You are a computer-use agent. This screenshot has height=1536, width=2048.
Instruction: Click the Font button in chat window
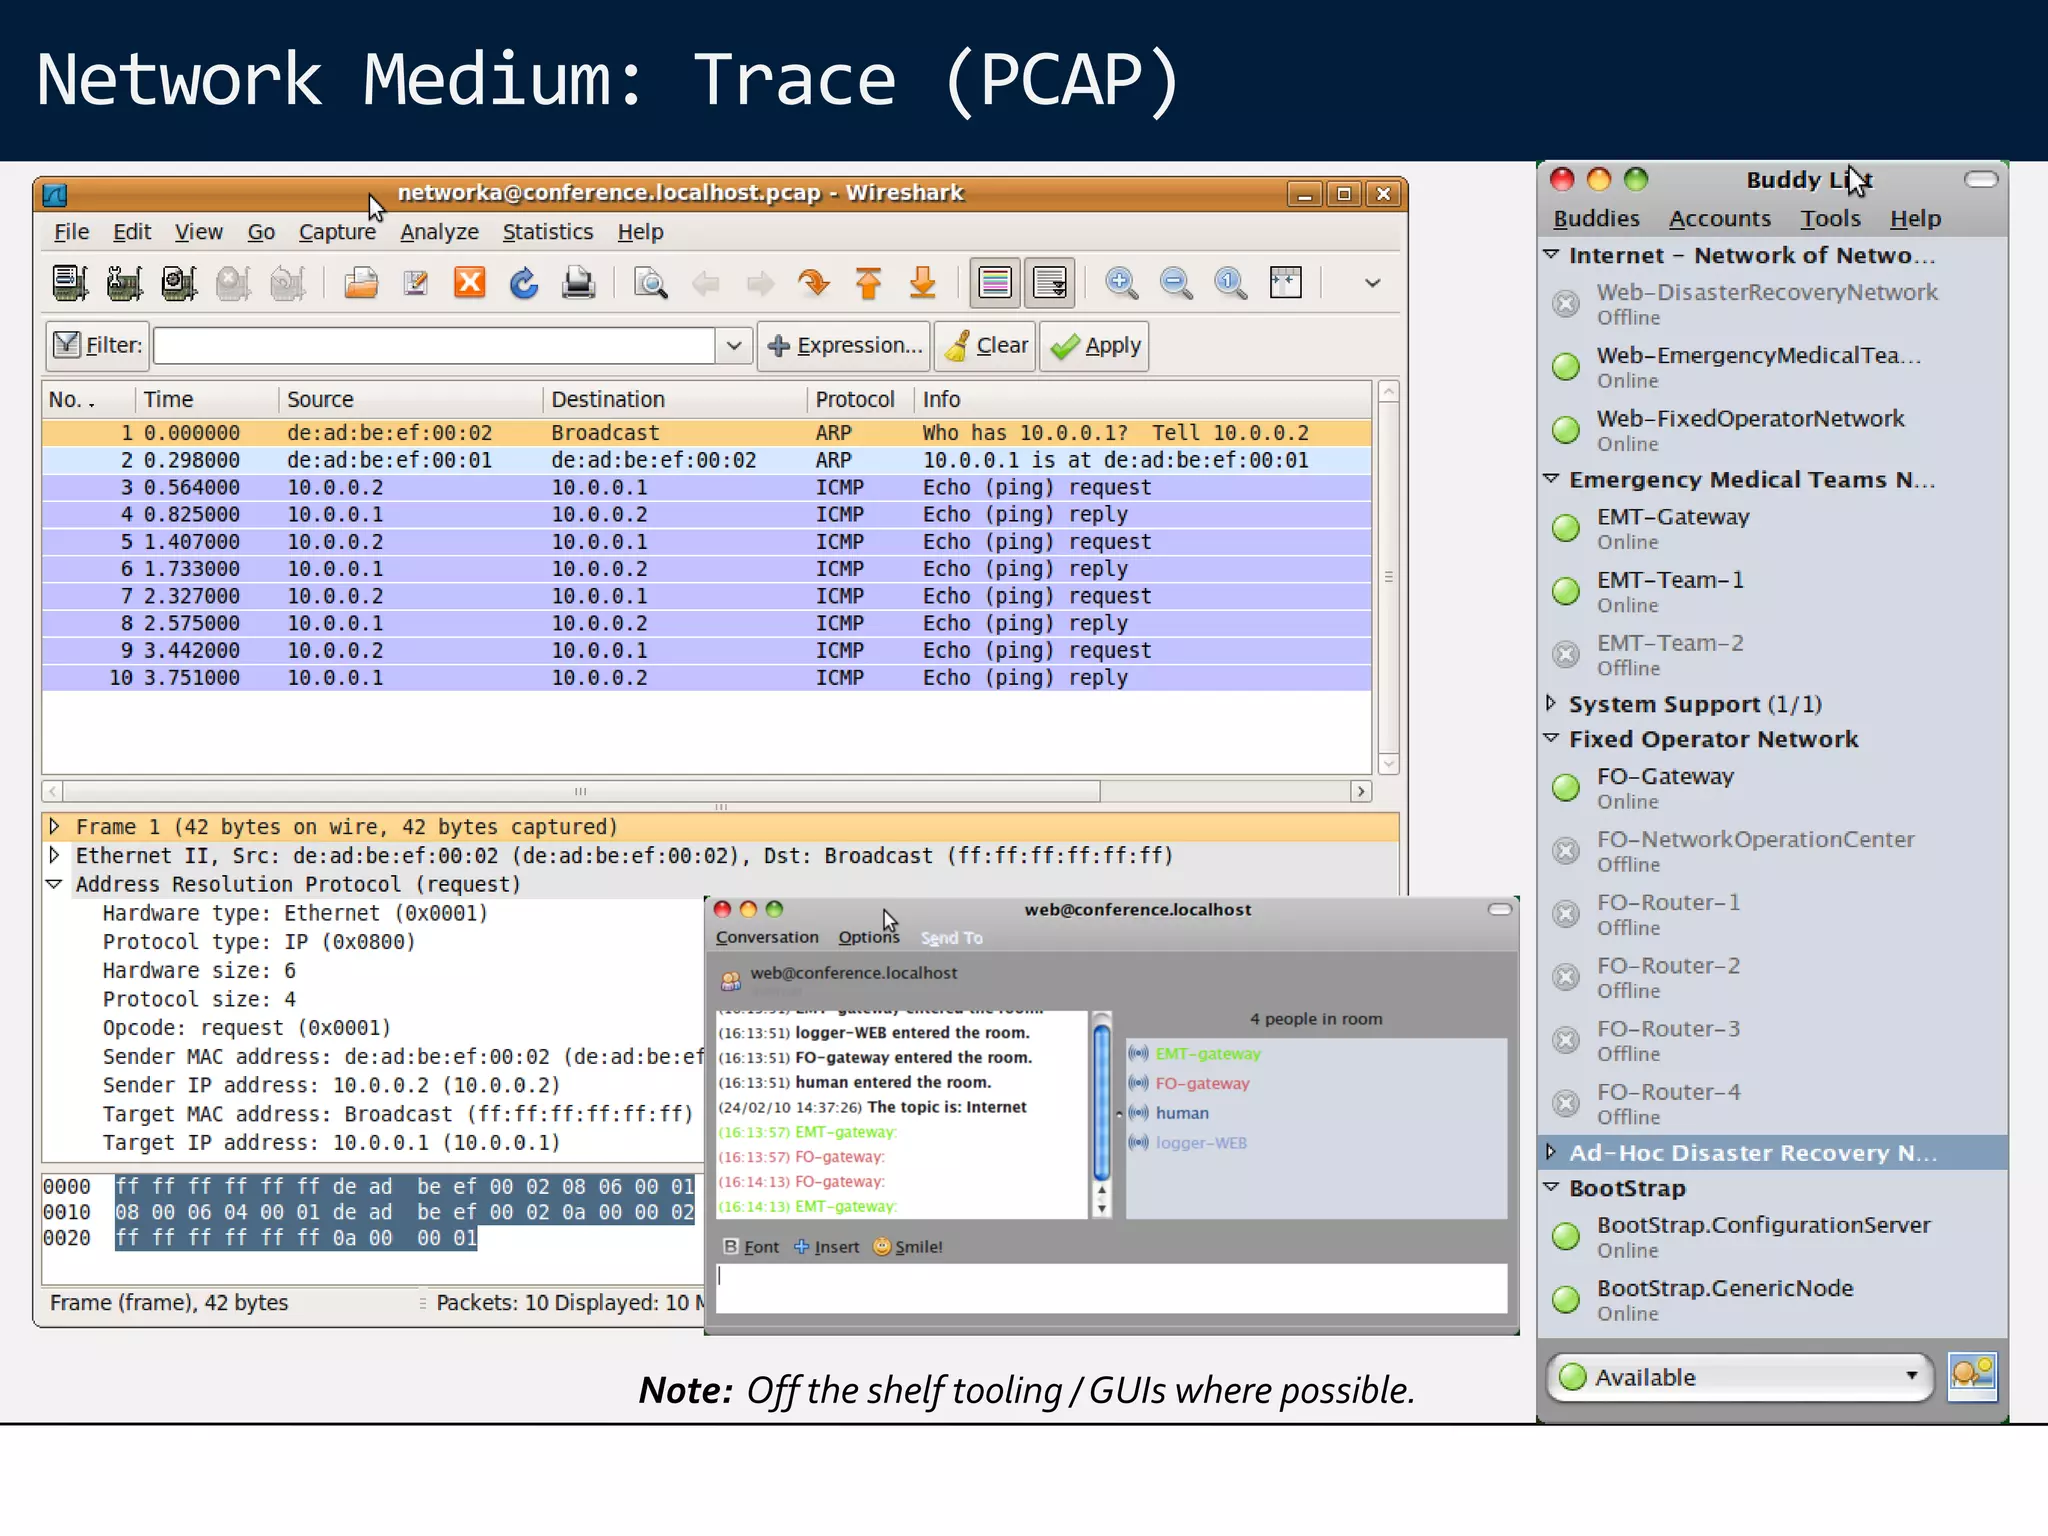(x=751, y=1247)
